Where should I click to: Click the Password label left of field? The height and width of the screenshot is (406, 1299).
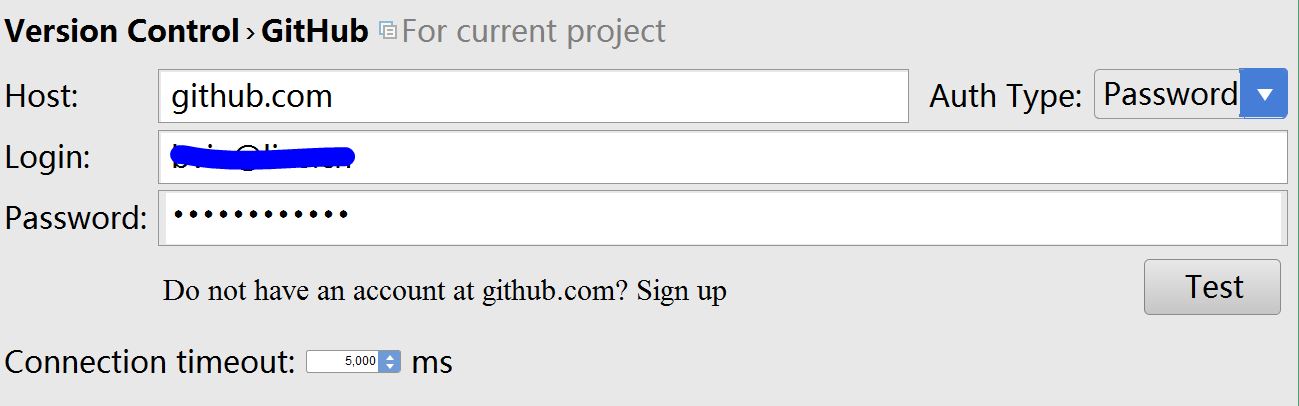tap(76, 218)
